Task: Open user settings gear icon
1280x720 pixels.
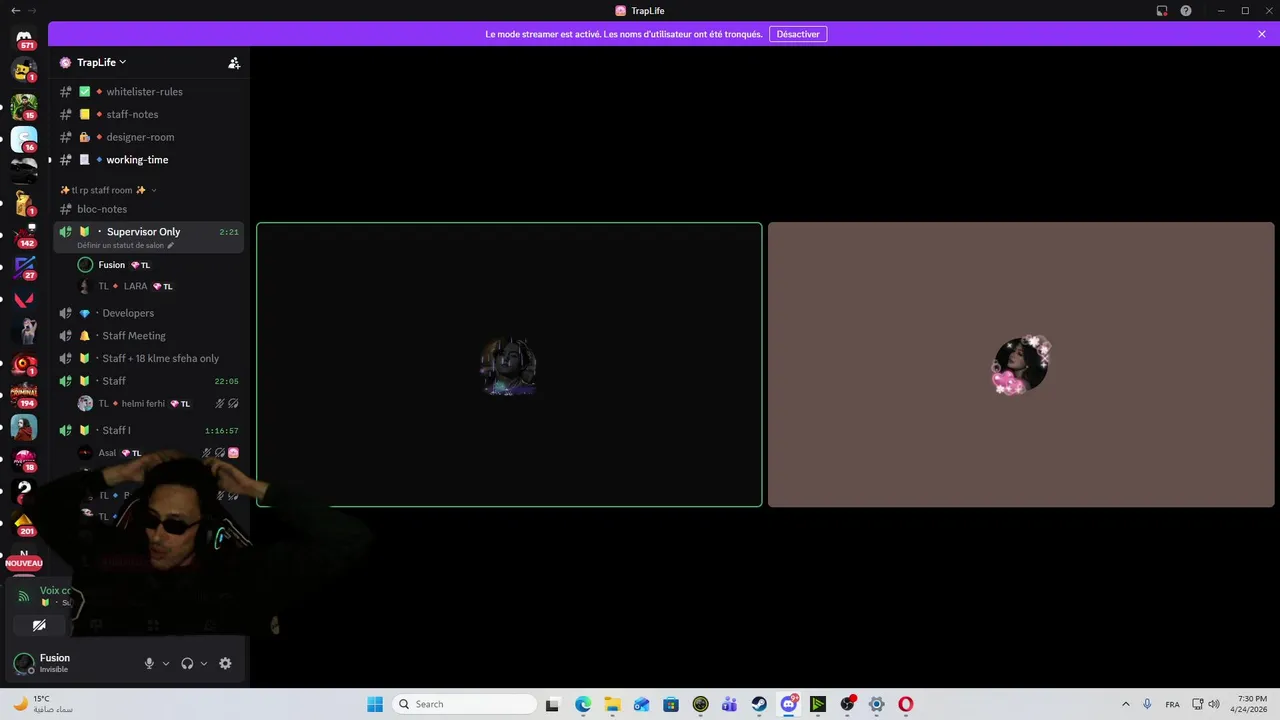Action: coord(225,663)
